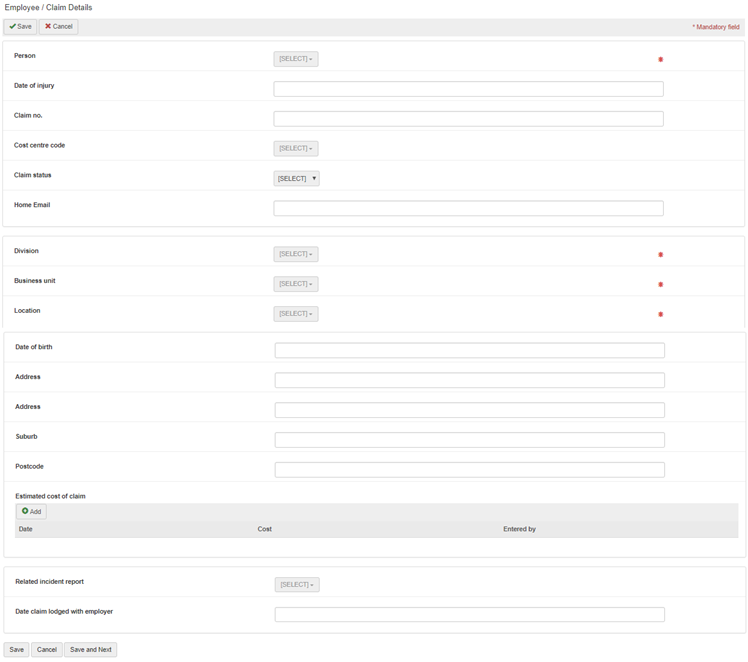Open the Business unit dropdown
This screenshot has height=662, width=748.
(295, 284)
